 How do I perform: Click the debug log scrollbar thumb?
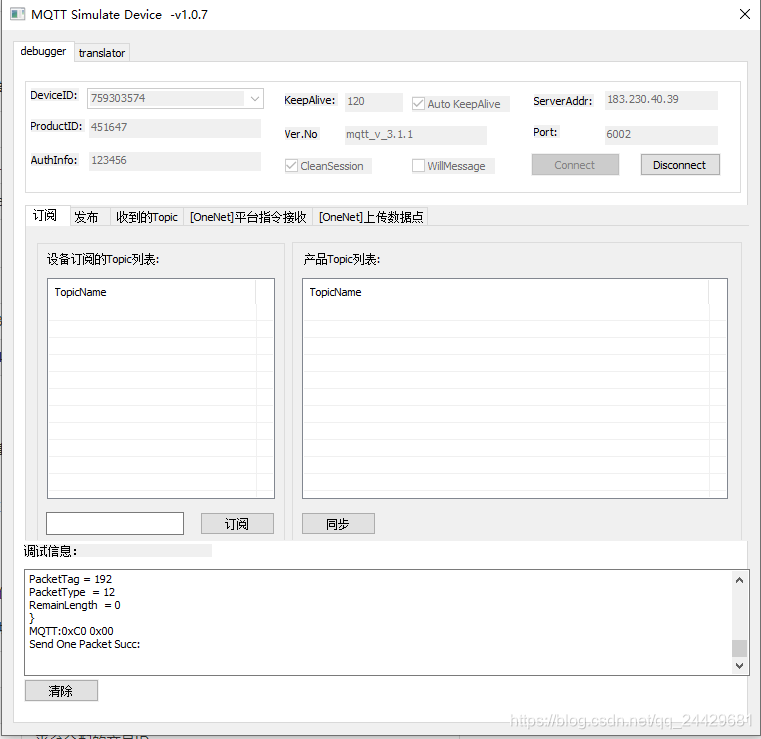(739, 648)
